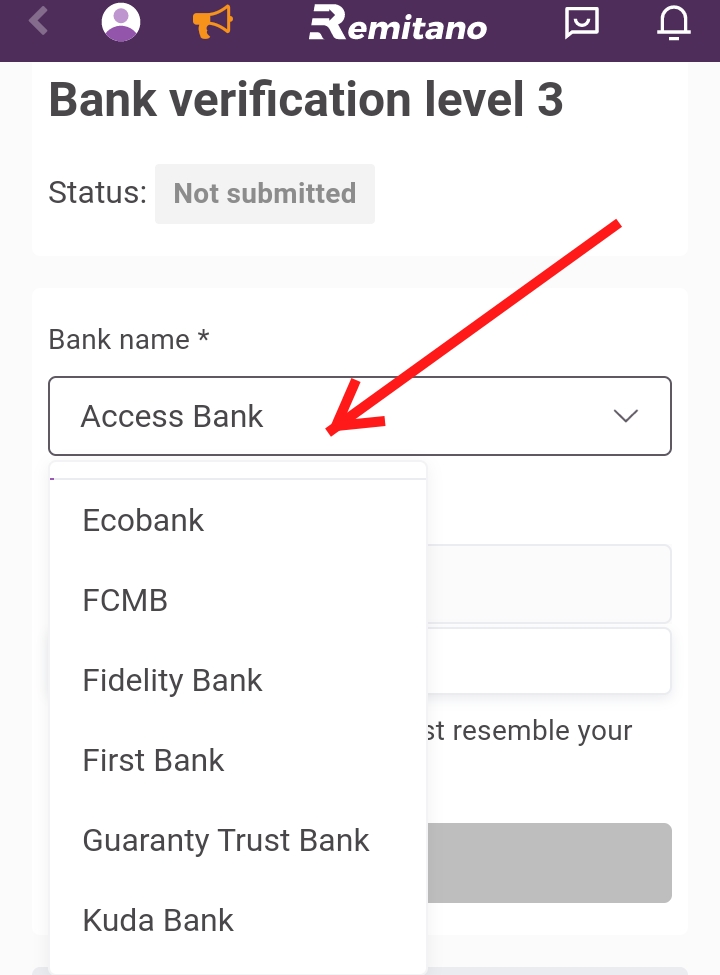Click the upper input field behind the dropdown
720x975 pixels.
(548, 584)
